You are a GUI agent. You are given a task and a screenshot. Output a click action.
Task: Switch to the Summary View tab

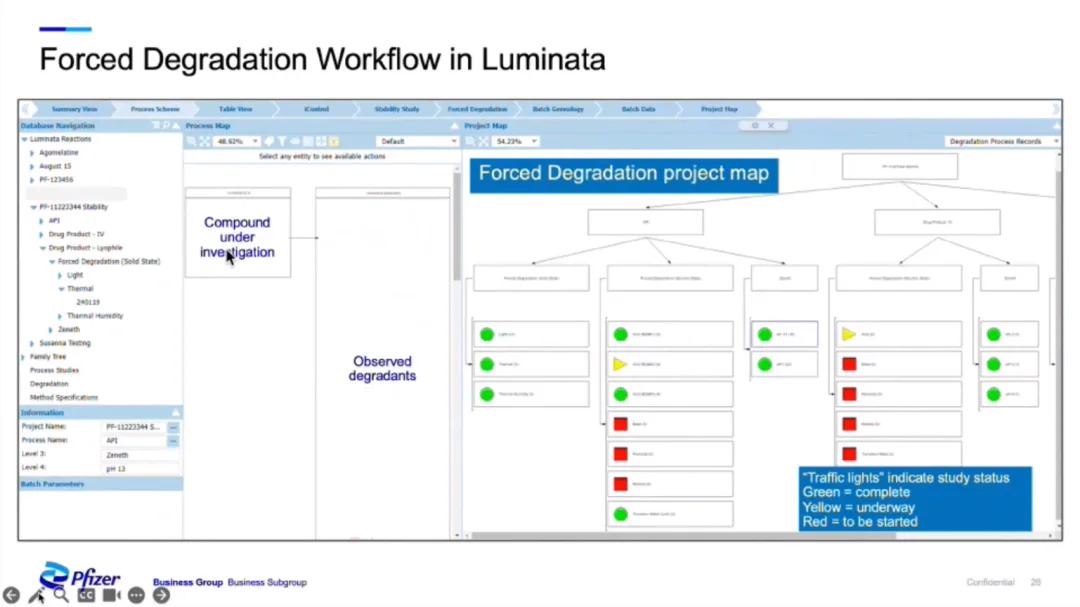click(74, 109)
